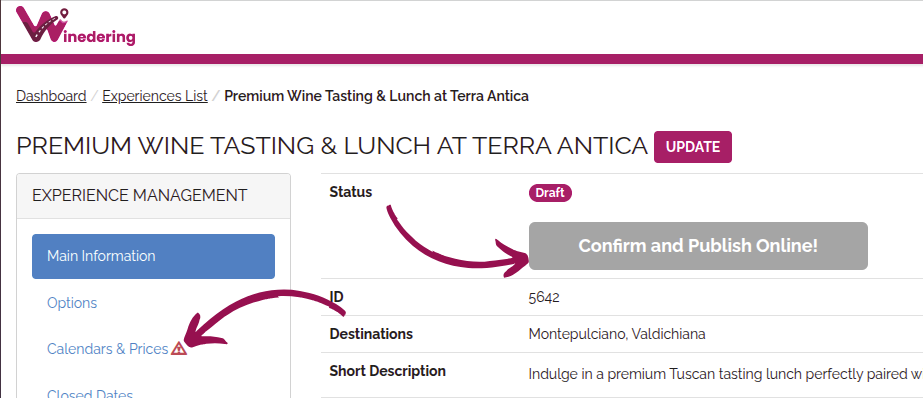923x398 pixels.
Task: Click Confirm and Publish Online button
Action: point(698,246)
